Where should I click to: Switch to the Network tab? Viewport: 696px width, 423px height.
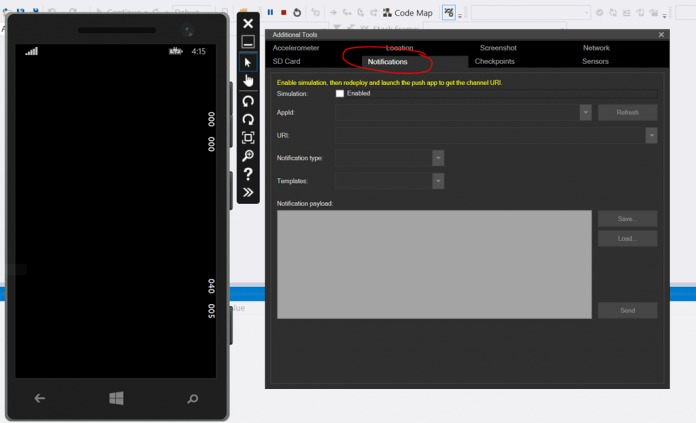596,48
